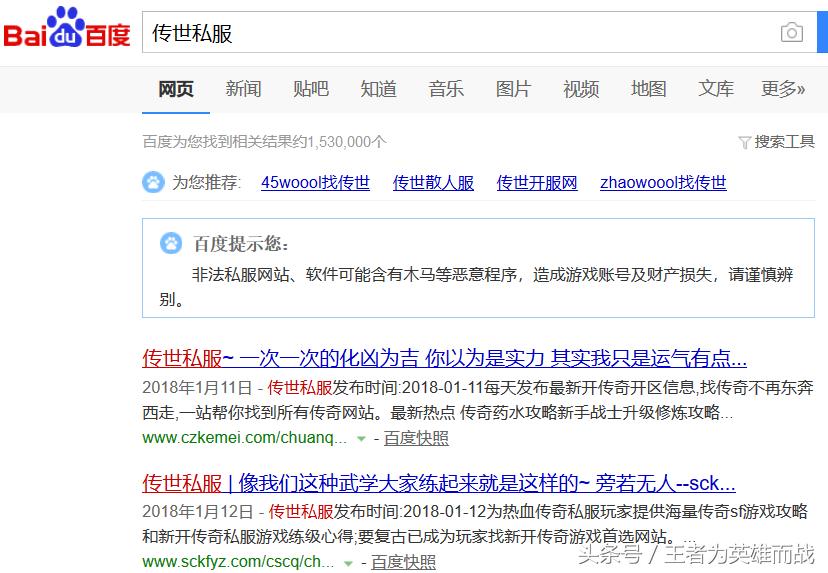This screenshot has height=573, width=828.
Task: Open result titled 像我们这种武学大家练起来
Action: [439, 483]
